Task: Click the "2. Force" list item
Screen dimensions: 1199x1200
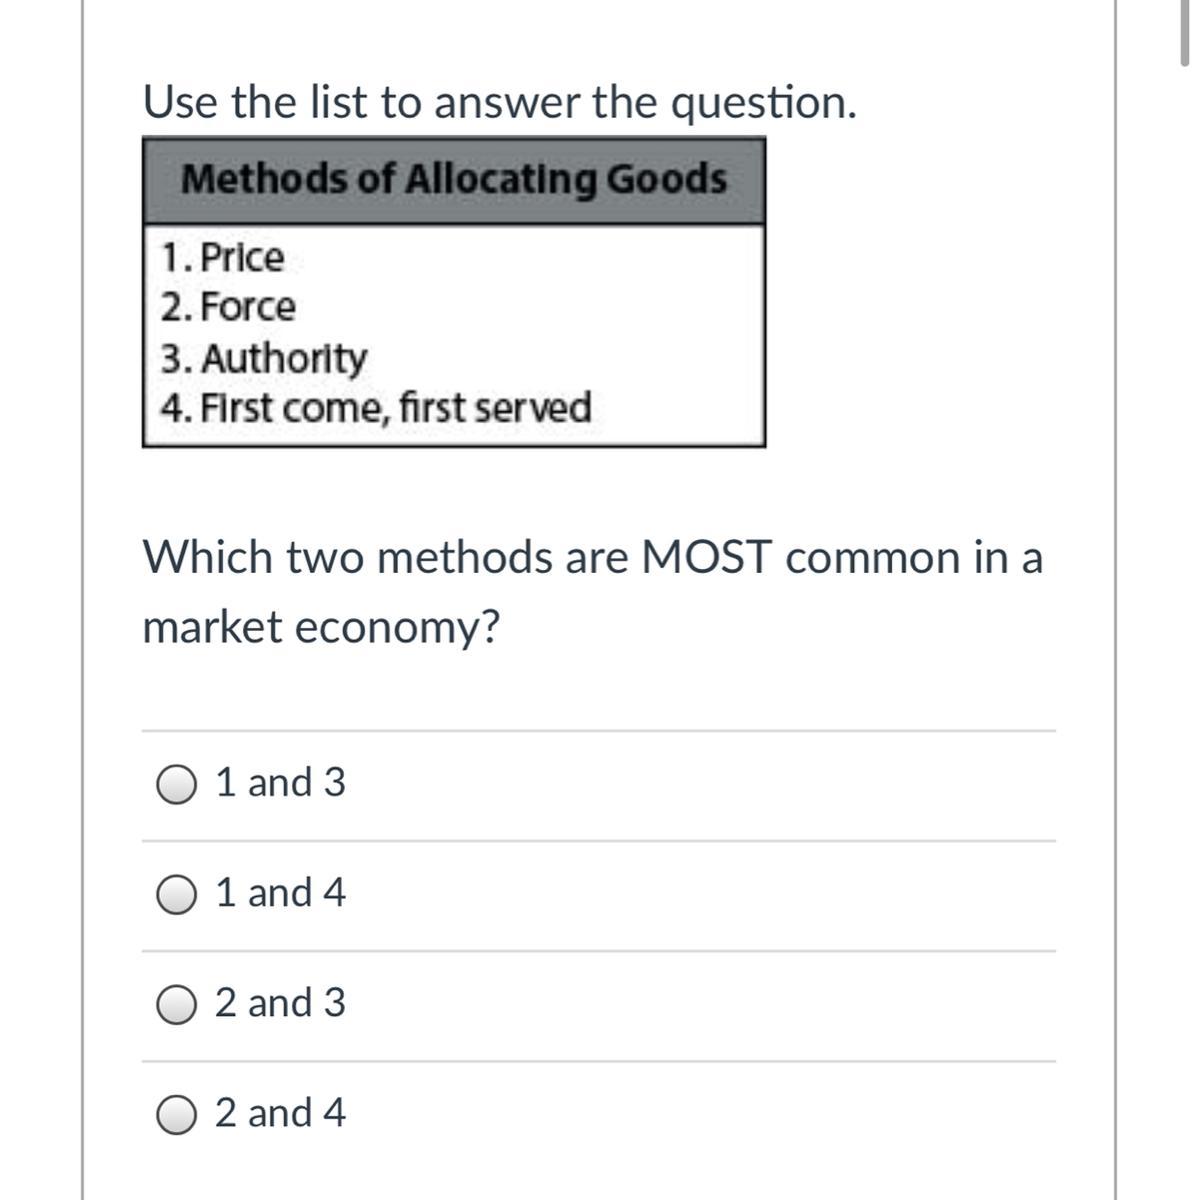Action: (x=229, y=307)
